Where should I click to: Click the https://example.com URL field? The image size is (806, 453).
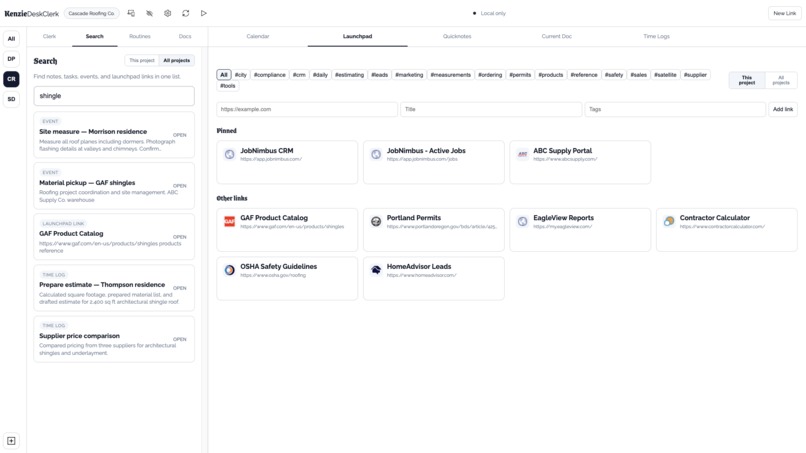click(x=307, y=109)
